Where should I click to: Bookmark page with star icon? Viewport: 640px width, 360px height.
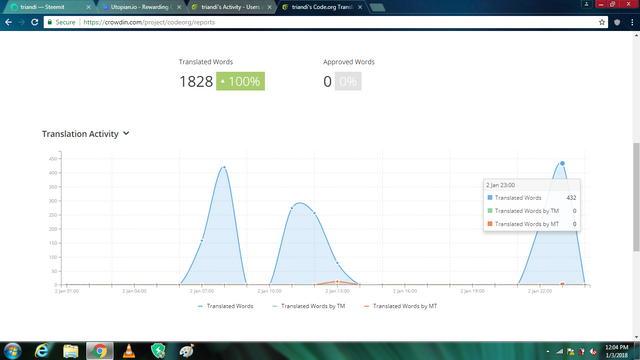click(602, 22)
